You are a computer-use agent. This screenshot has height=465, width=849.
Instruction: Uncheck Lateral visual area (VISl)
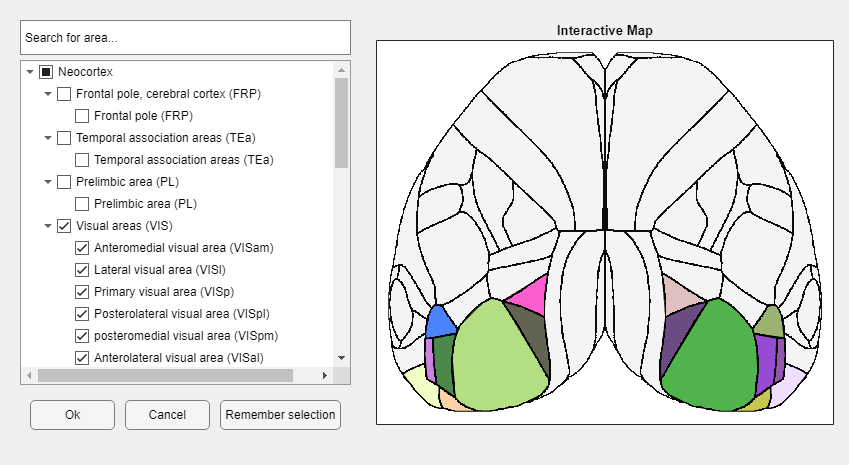(x=82, y=270)
